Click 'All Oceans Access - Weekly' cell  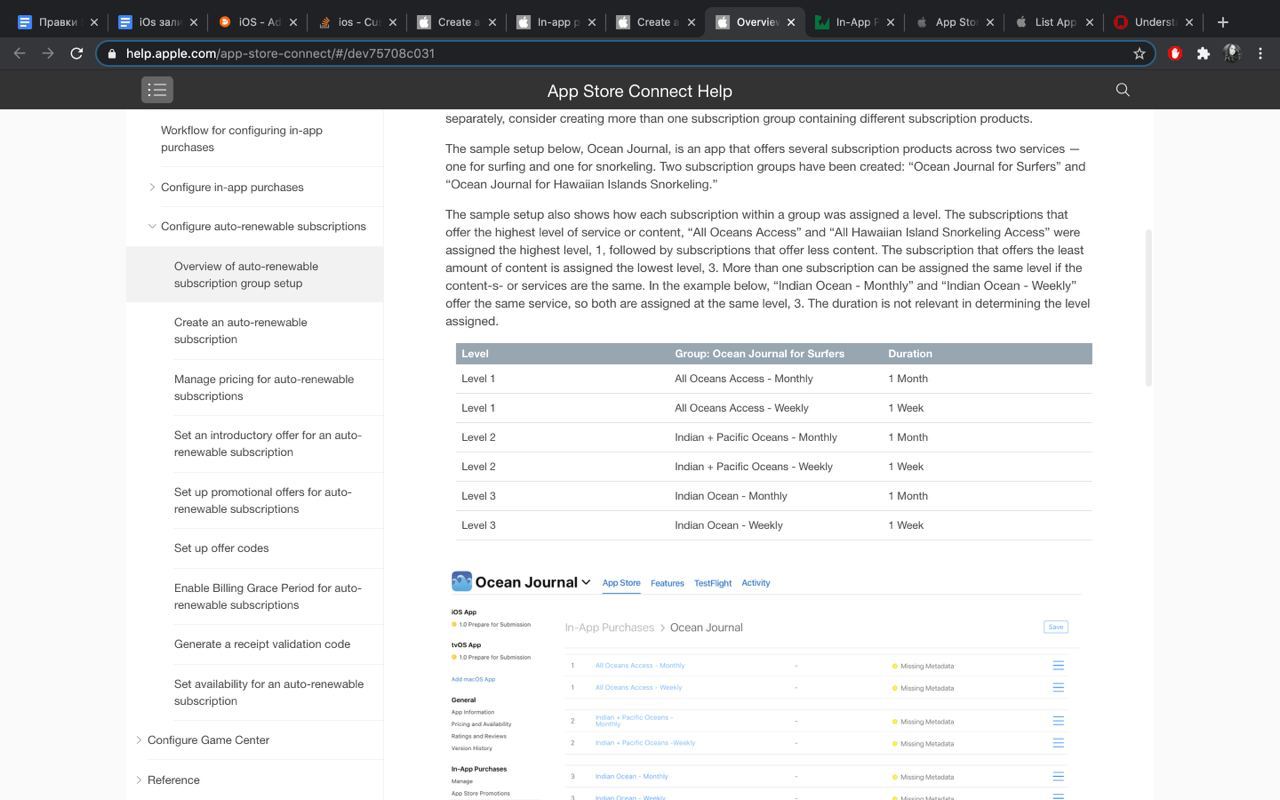pyautogui.click(x=742, y=408)
